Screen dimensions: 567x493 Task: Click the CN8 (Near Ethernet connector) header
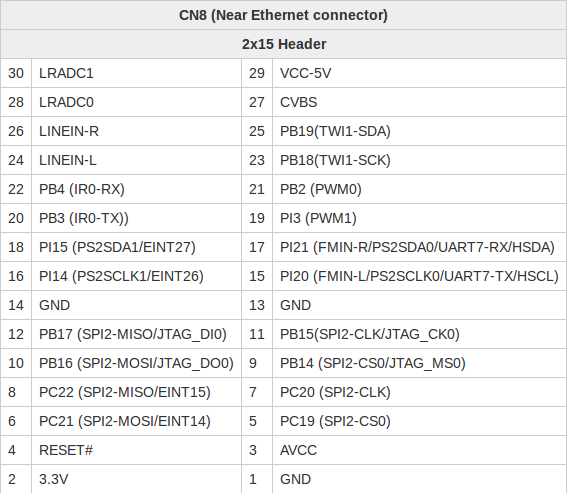[284, 15]
